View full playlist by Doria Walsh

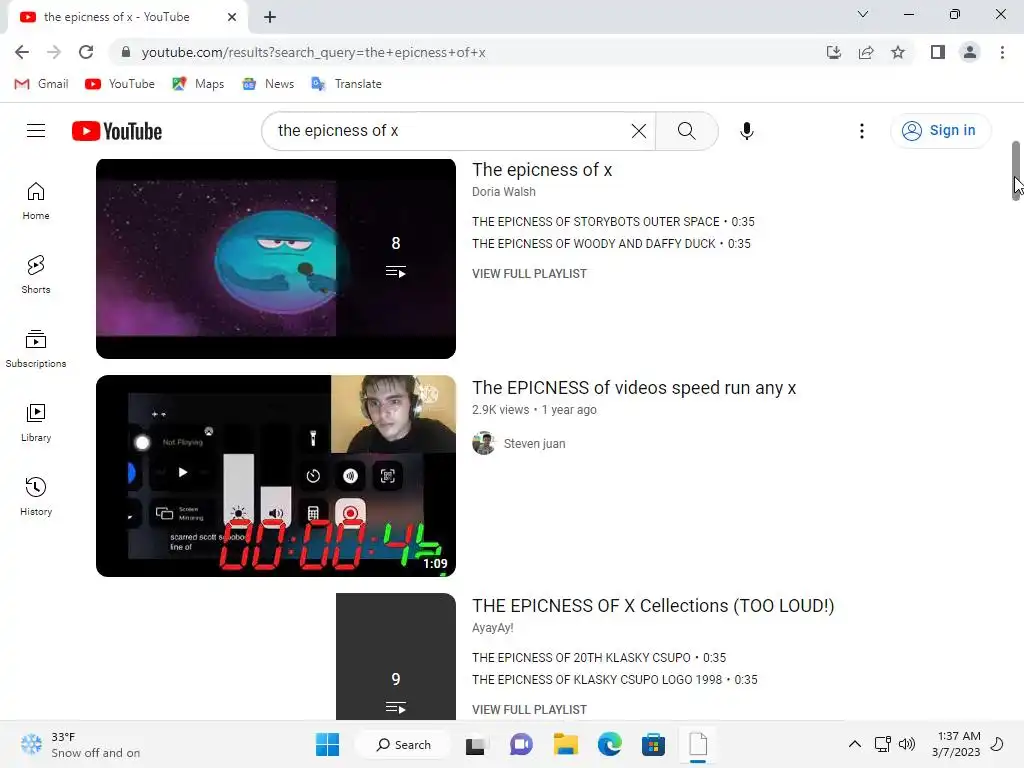pyautogui.click(x=530, y=274)
